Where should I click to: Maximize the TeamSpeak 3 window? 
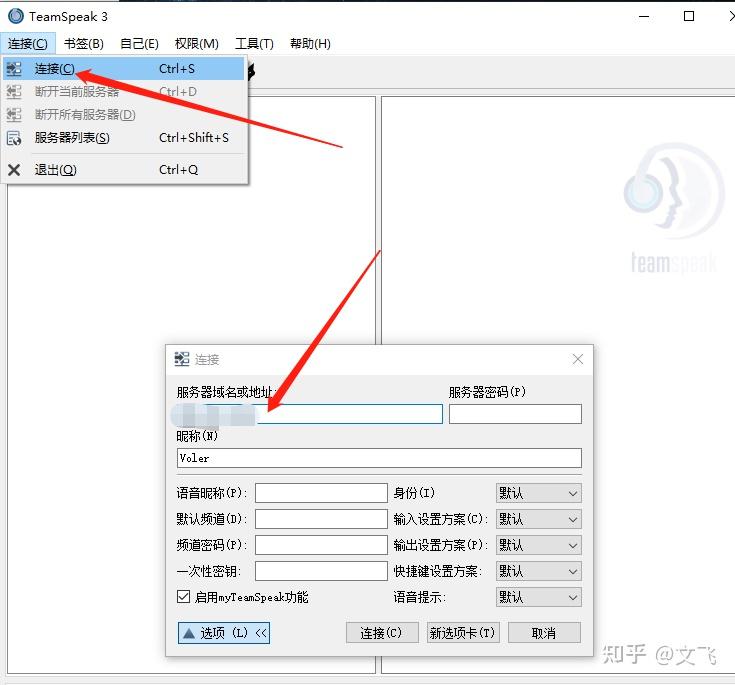coord(689,16)
